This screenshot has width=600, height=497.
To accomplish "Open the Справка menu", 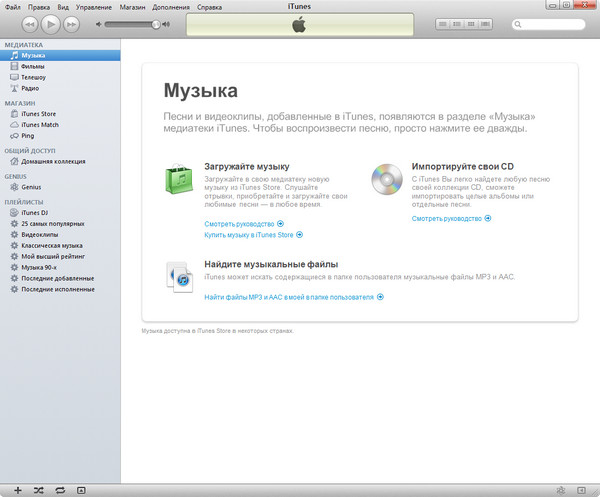I will [209, 7].
